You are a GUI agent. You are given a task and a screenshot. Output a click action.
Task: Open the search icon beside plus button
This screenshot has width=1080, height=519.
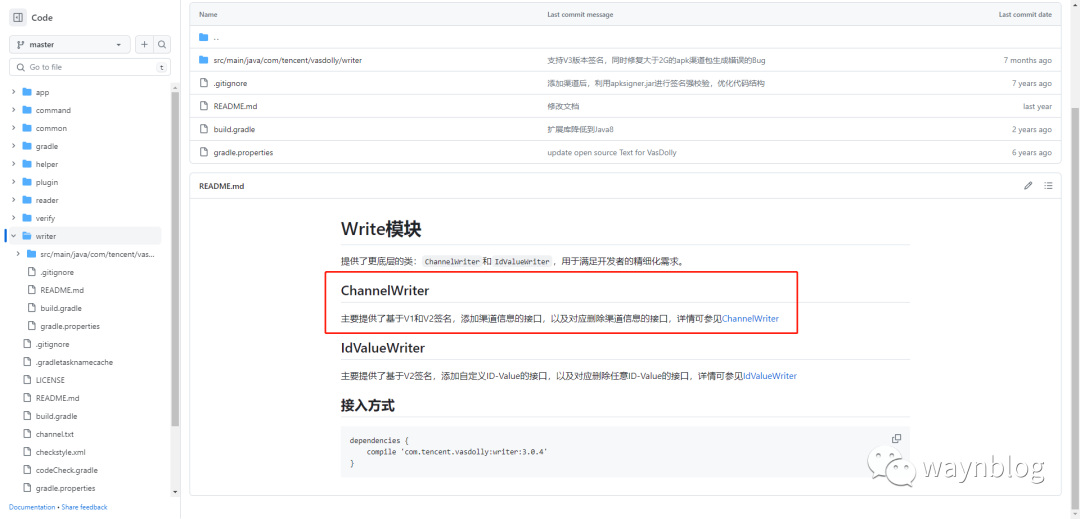[x=162, y=45]
